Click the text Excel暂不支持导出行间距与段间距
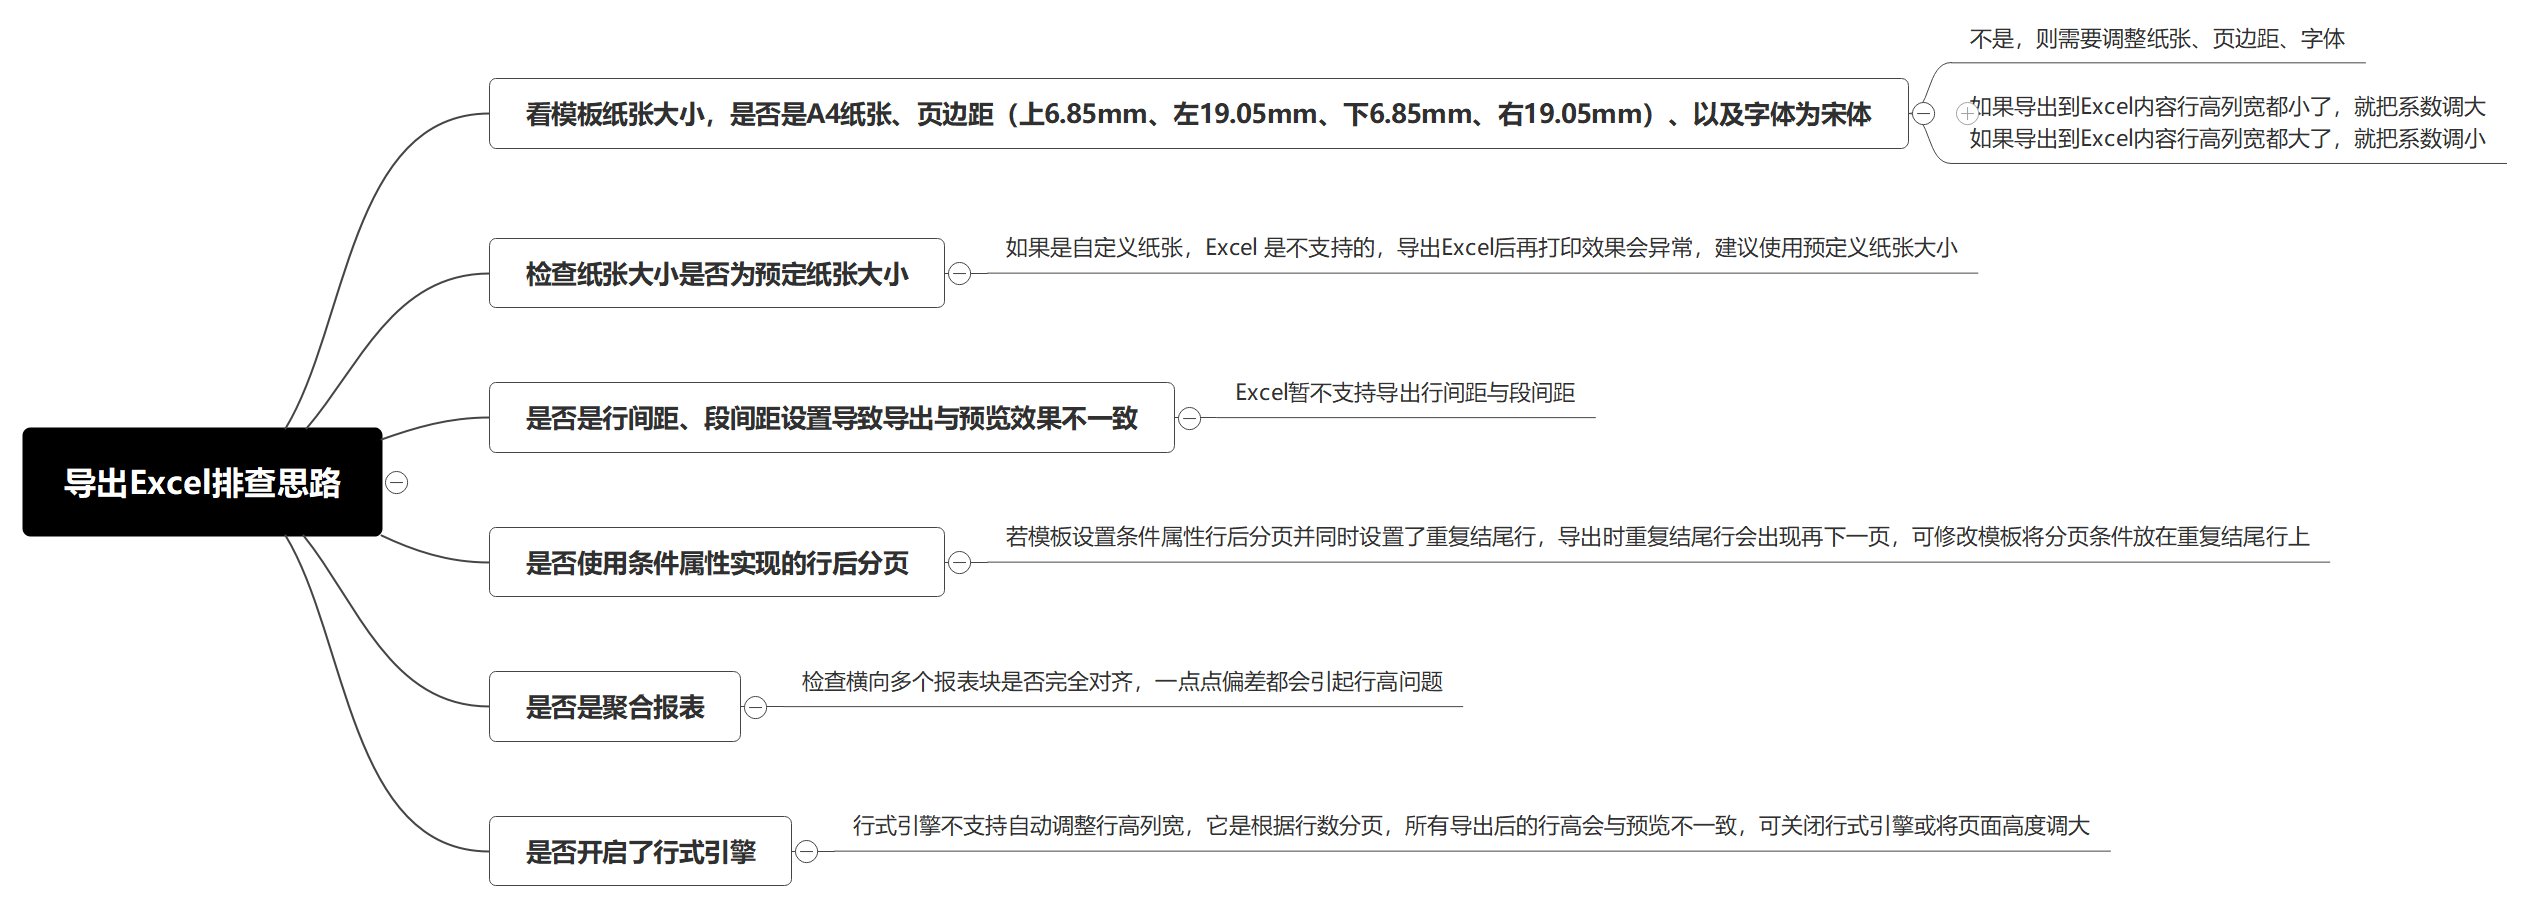The height and width of the screenshot is (903, 2548). (x=1405, y=393)
